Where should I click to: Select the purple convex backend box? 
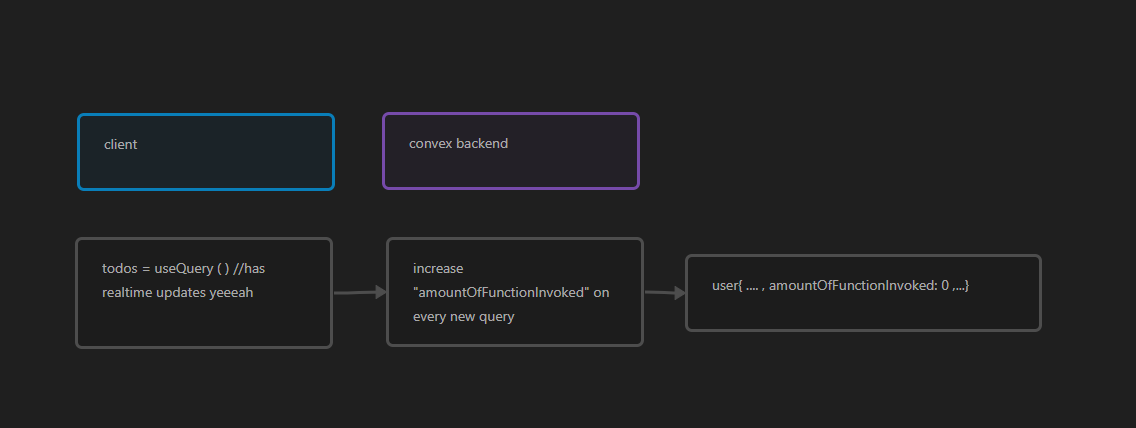511,151
